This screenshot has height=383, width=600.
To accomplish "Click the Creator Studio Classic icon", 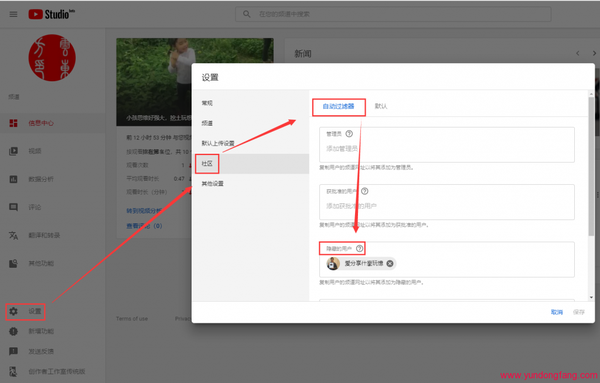I will point(13,371).
